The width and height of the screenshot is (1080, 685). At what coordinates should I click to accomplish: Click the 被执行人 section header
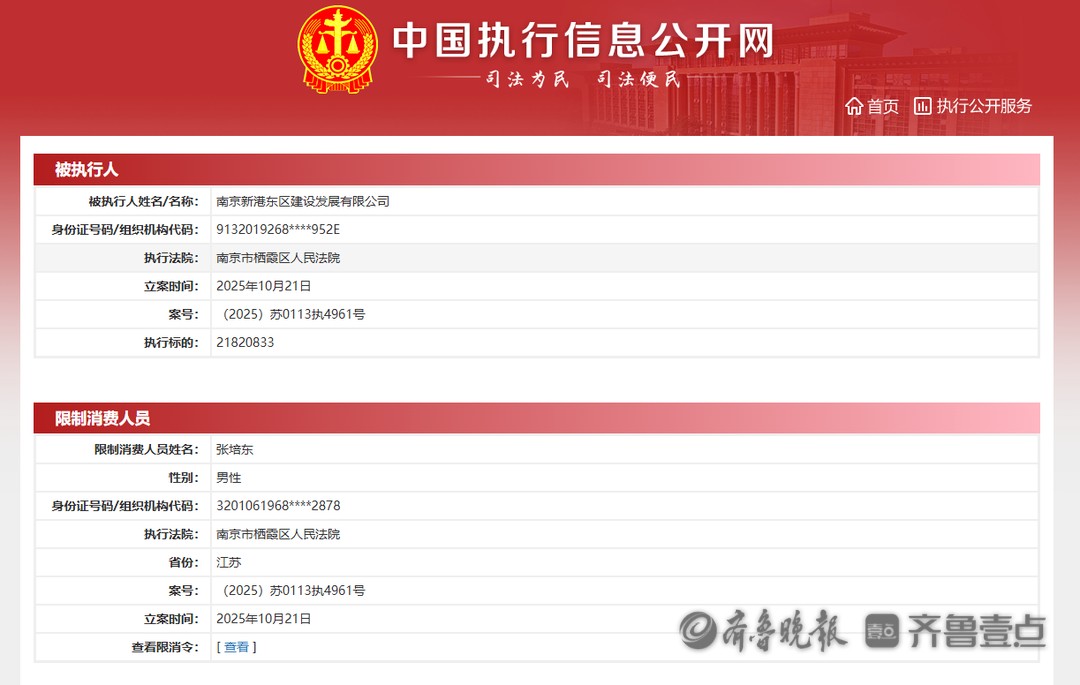pyautogui.click(x=87, y=170)
